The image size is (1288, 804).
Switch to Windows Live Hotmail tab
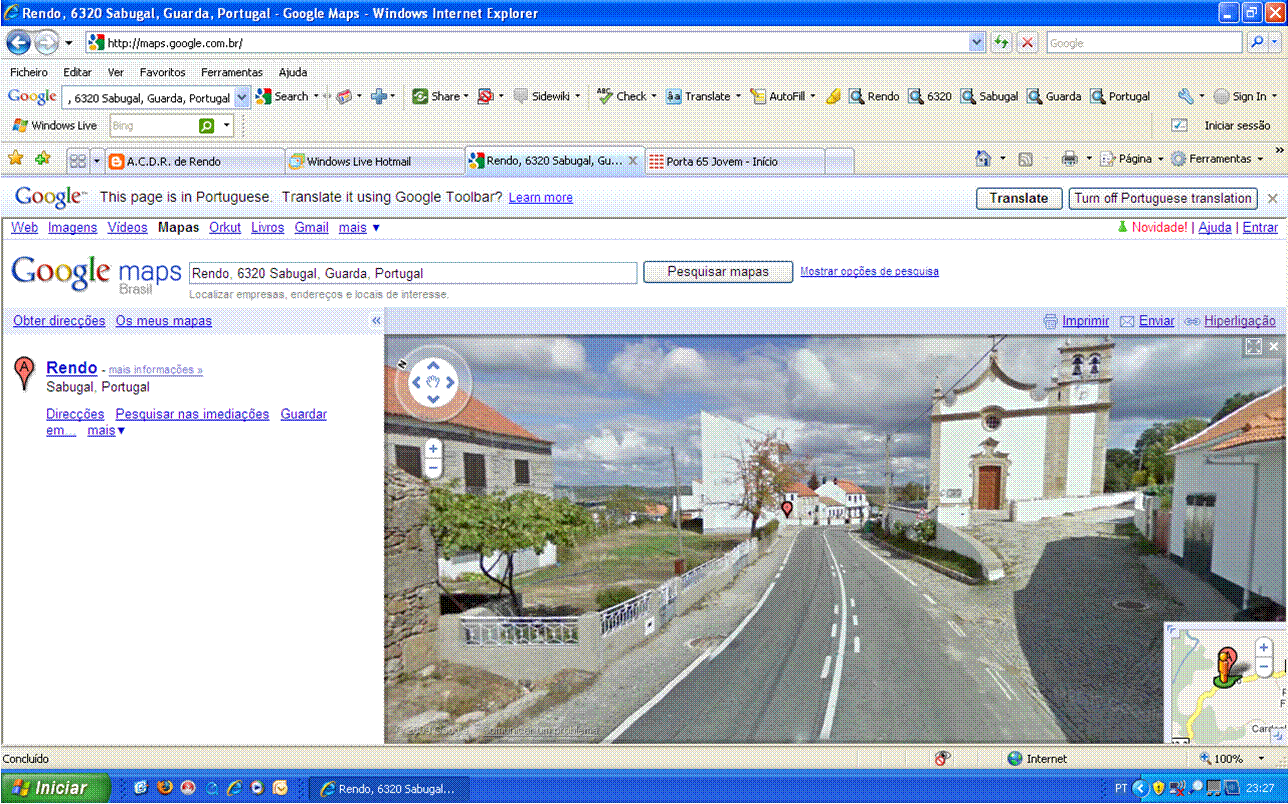pos(374,161)
